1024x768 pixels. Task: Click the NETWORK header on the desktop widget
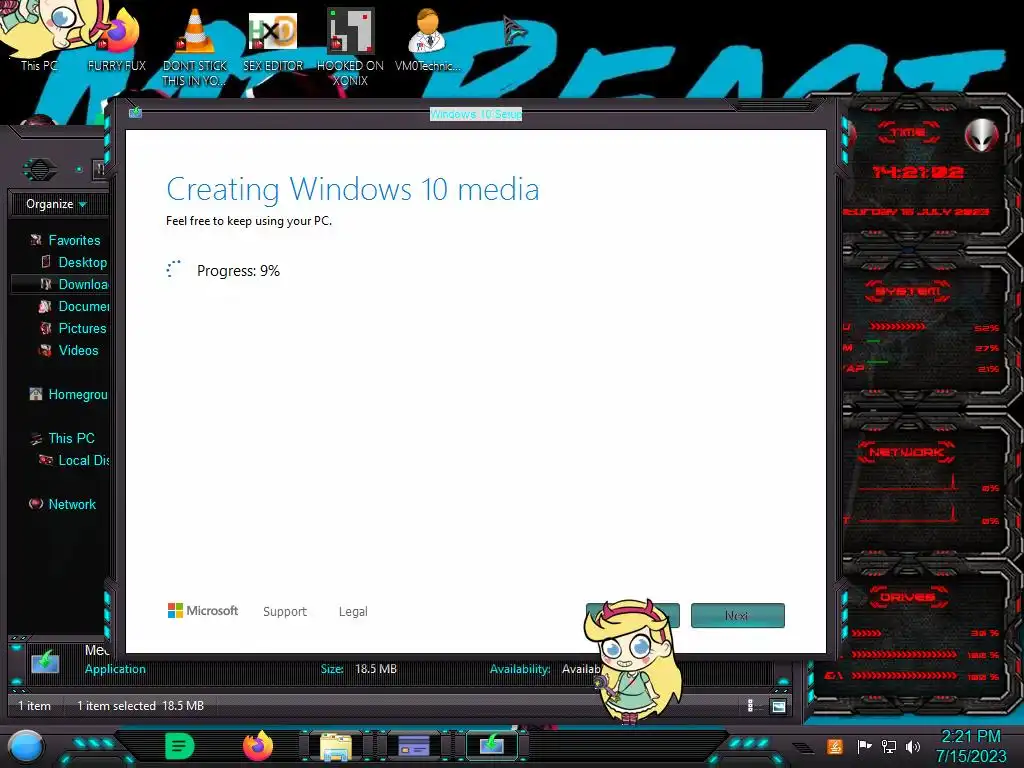click(906, 452)
